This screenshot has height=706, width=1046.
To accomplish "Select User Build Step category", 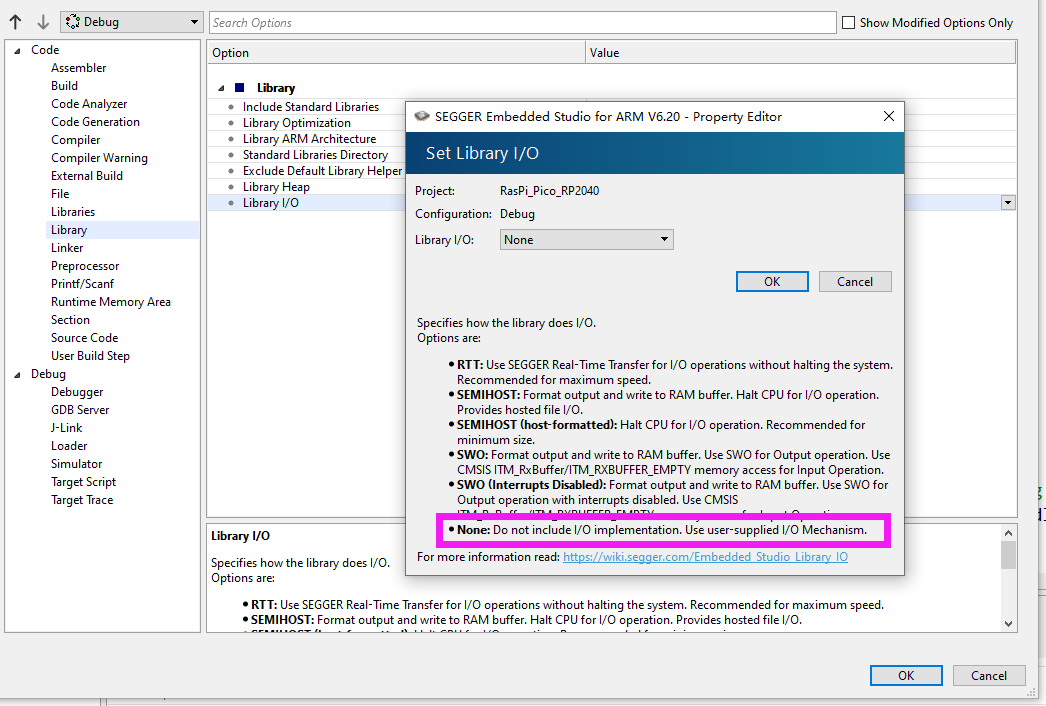I will coord(91,356).
